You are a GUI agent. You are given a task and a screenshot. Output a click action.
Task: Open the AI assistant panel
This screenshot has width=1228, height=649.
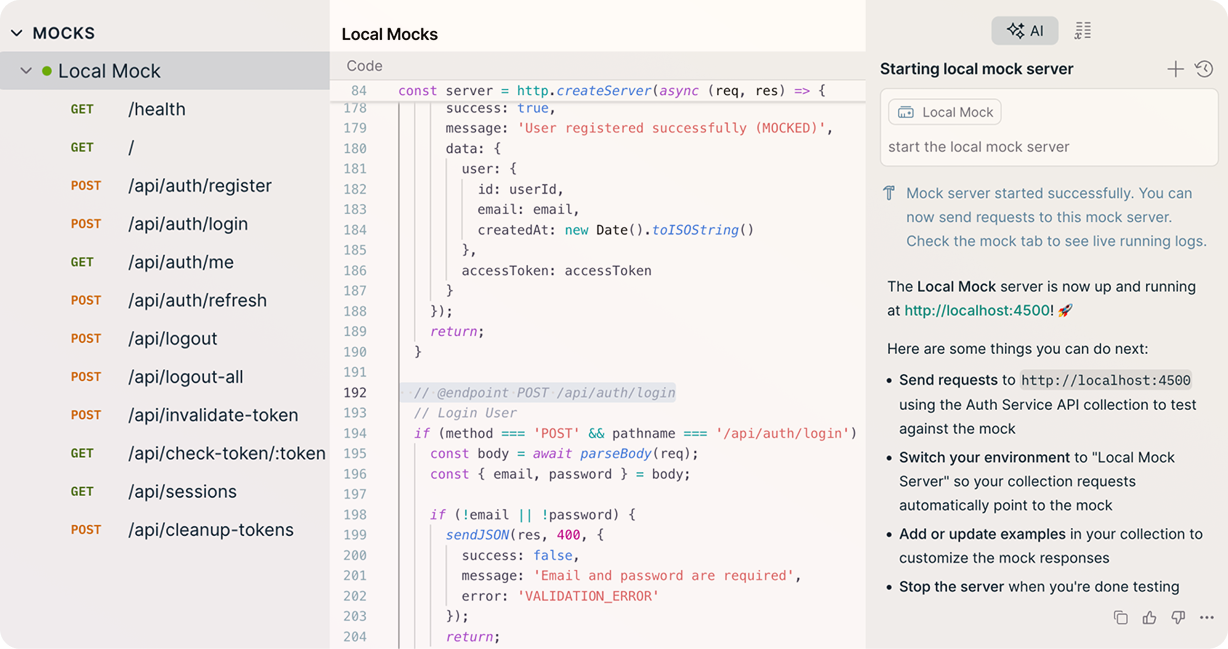pyautogui.click(x=1024, y=30)
